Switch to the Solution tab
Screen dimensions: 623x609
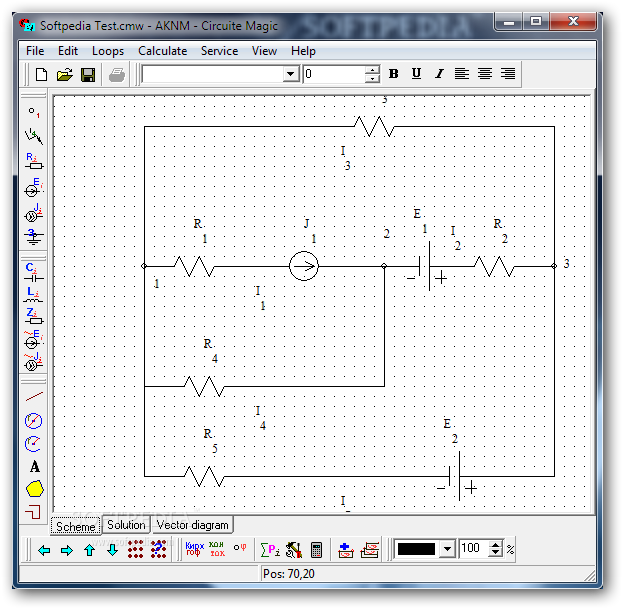point(126,525)
